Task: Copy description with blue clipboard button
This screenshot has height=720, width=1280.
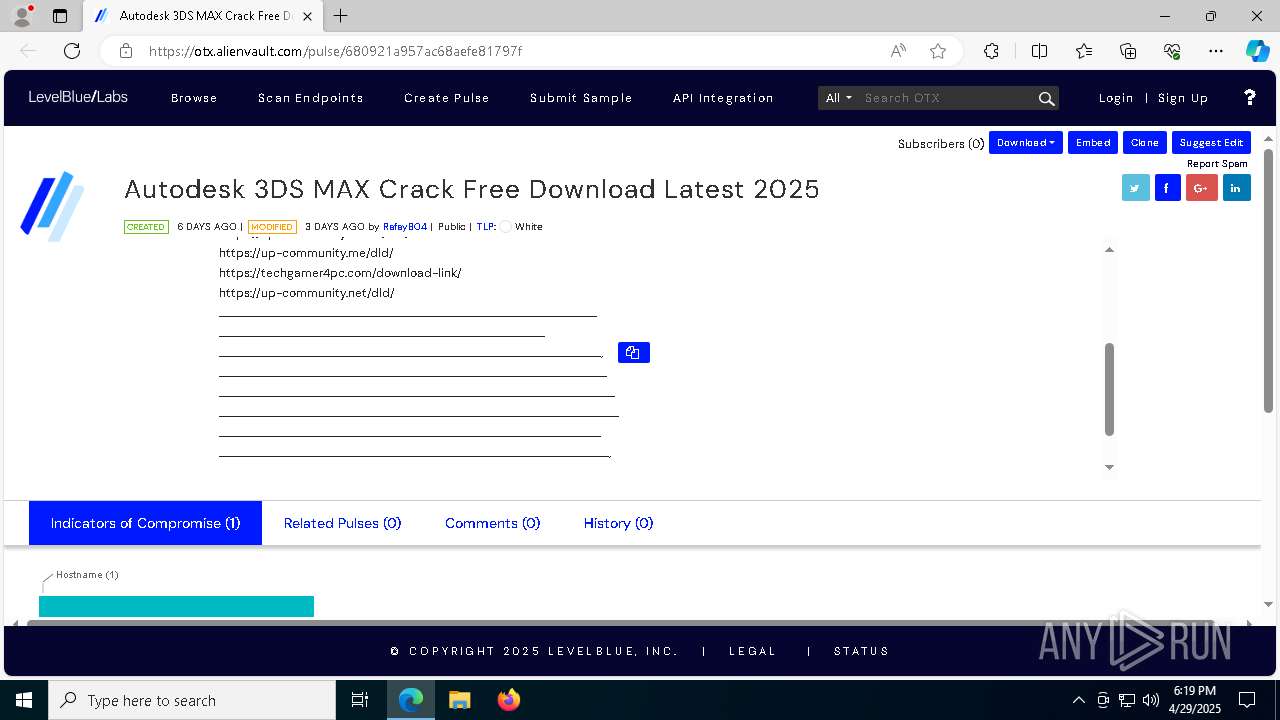Action: 634,352
